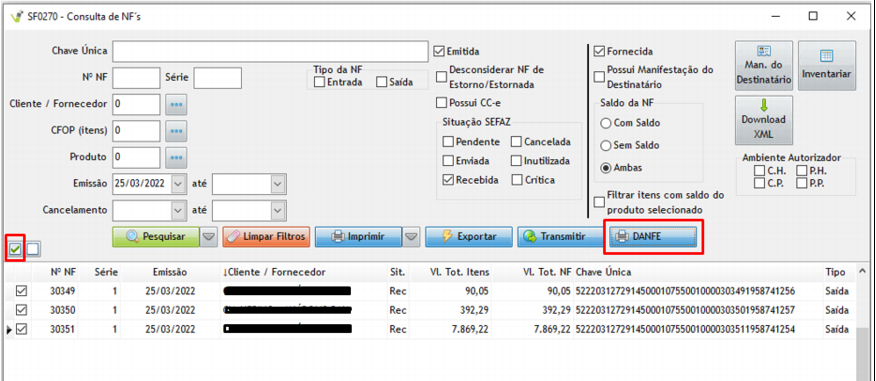Open the Cancelamento start date dropdown
The width and height of the screenshot is (876, 381).
[x=178, y=210]
